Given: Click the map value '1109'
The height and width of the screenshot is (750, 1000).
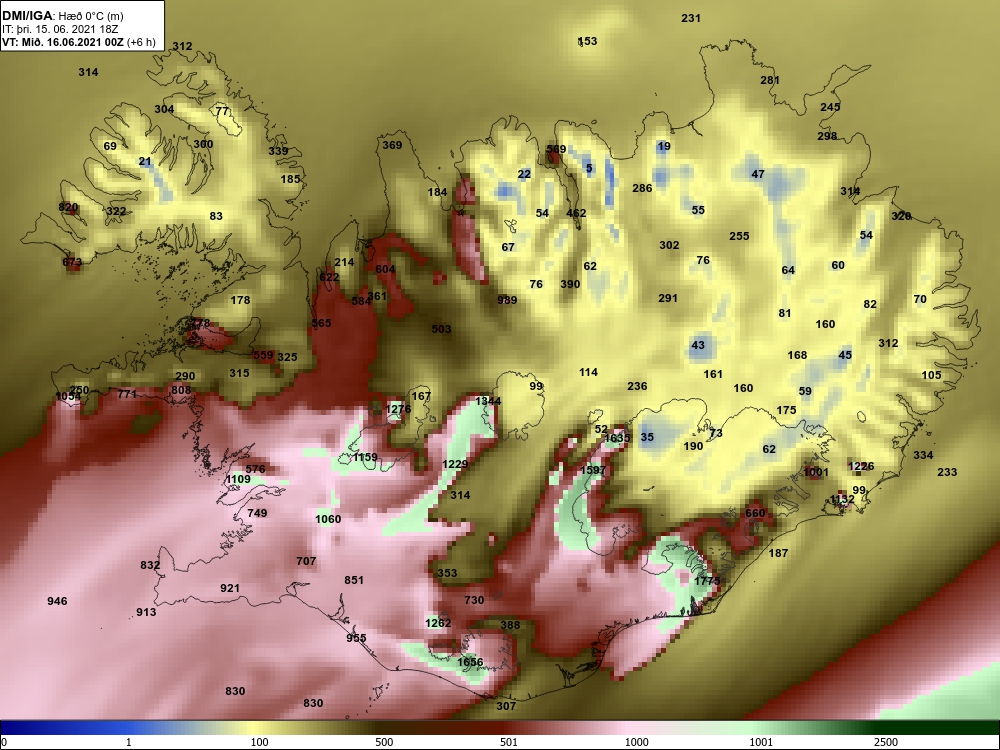Looking at the screenshot, I should point(239,479).
